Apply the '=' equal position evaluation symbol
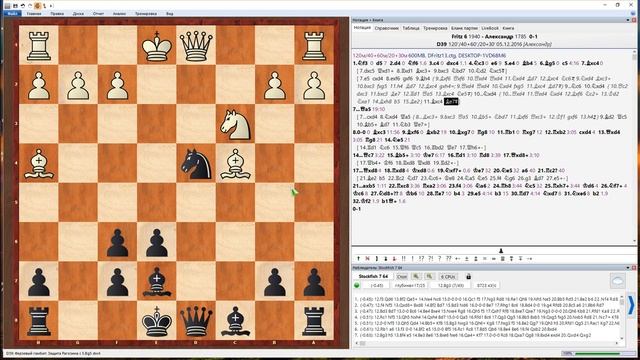 click(x=484, y=258)
